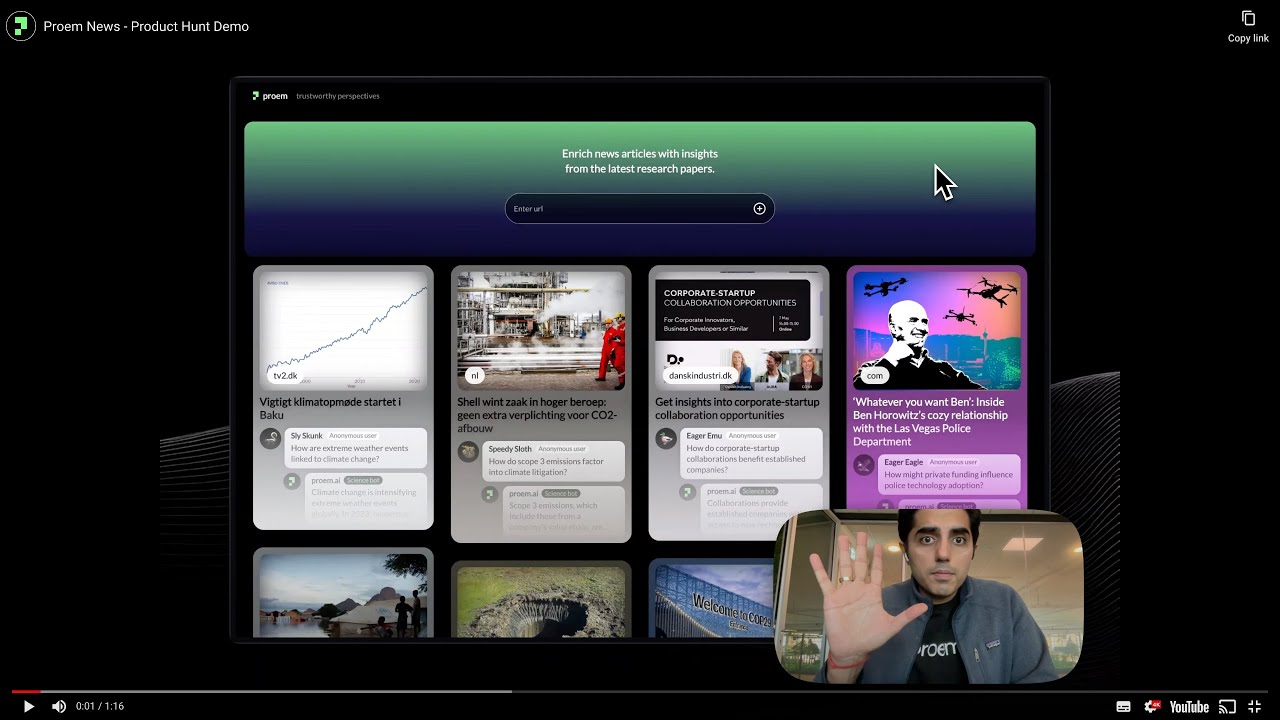Mute the video volume
1280x720 pixels.
click(59, 706)
